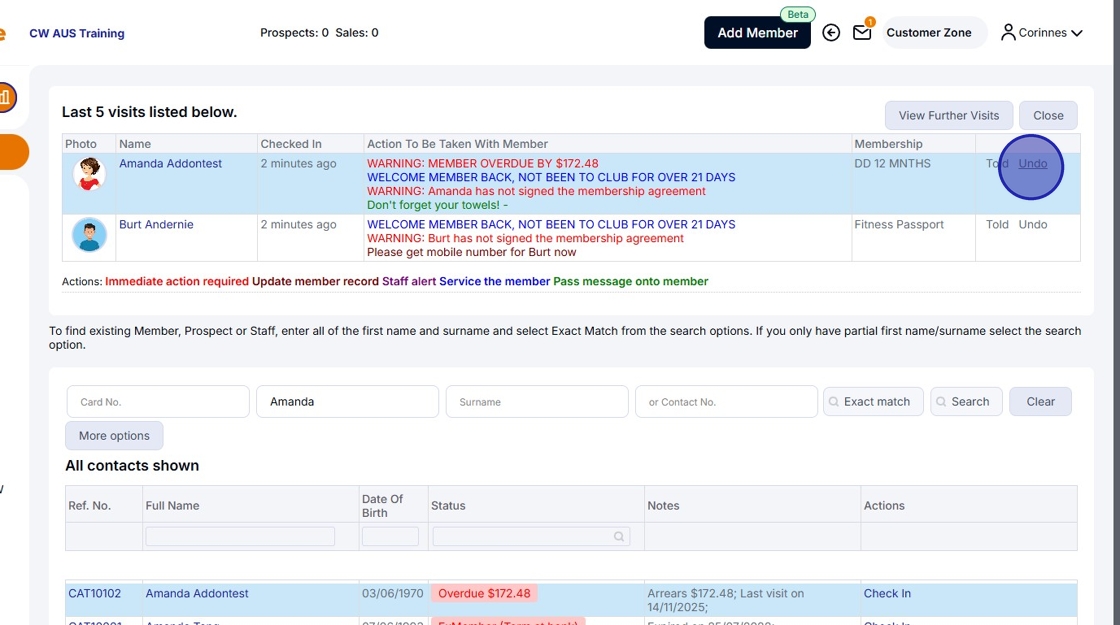The width and height of the screenshot is (1120, 625).
Task: Click the back arrow circle icon
Action: (831, 32)
